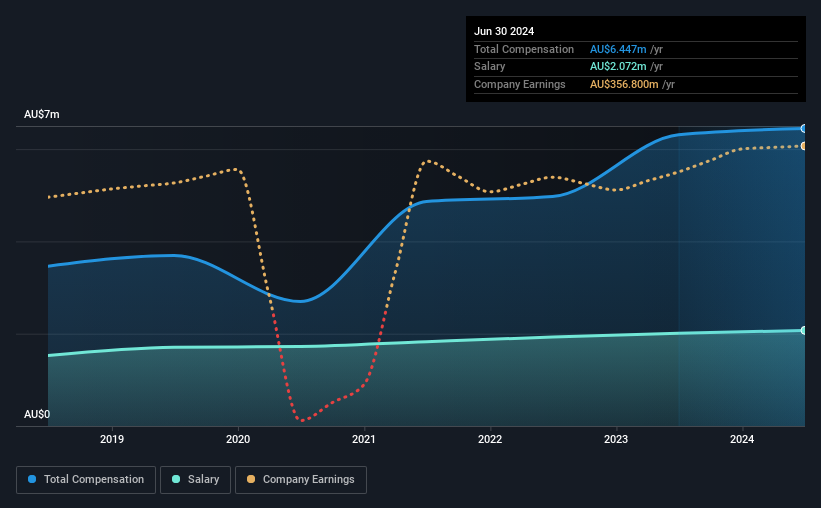Click the tooltip Salary row label
Image resolution: width=821 pixels, height=508 pixels.
click(490, 67)
